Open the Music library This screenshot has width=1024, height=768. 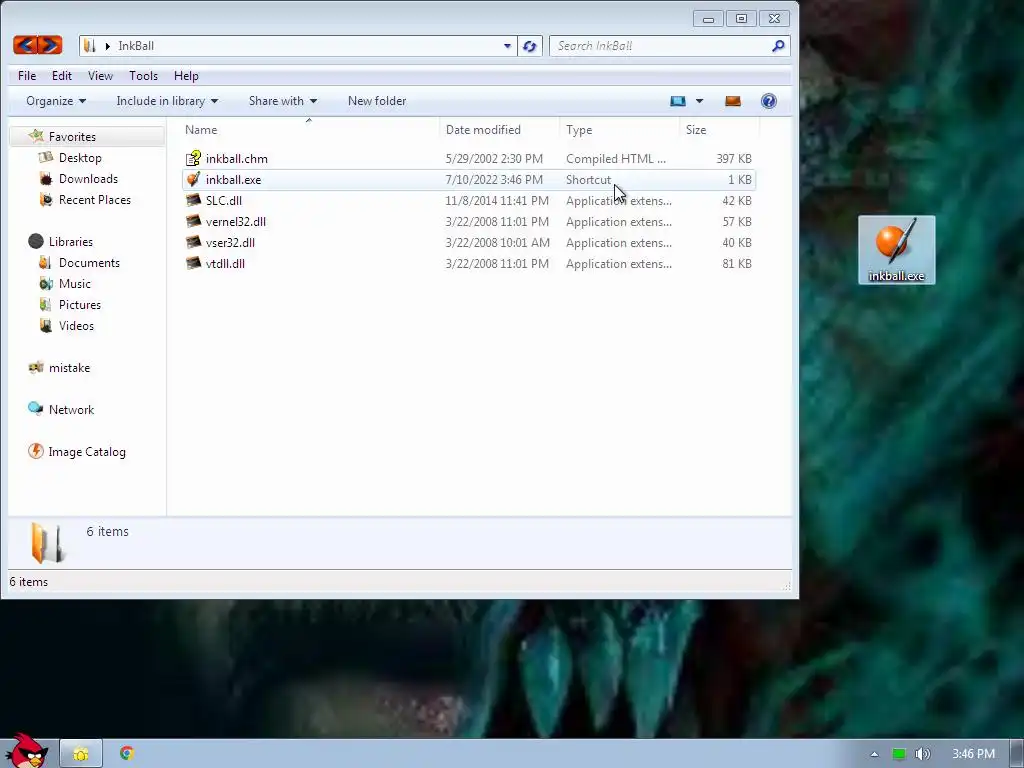tap(74, 283)
